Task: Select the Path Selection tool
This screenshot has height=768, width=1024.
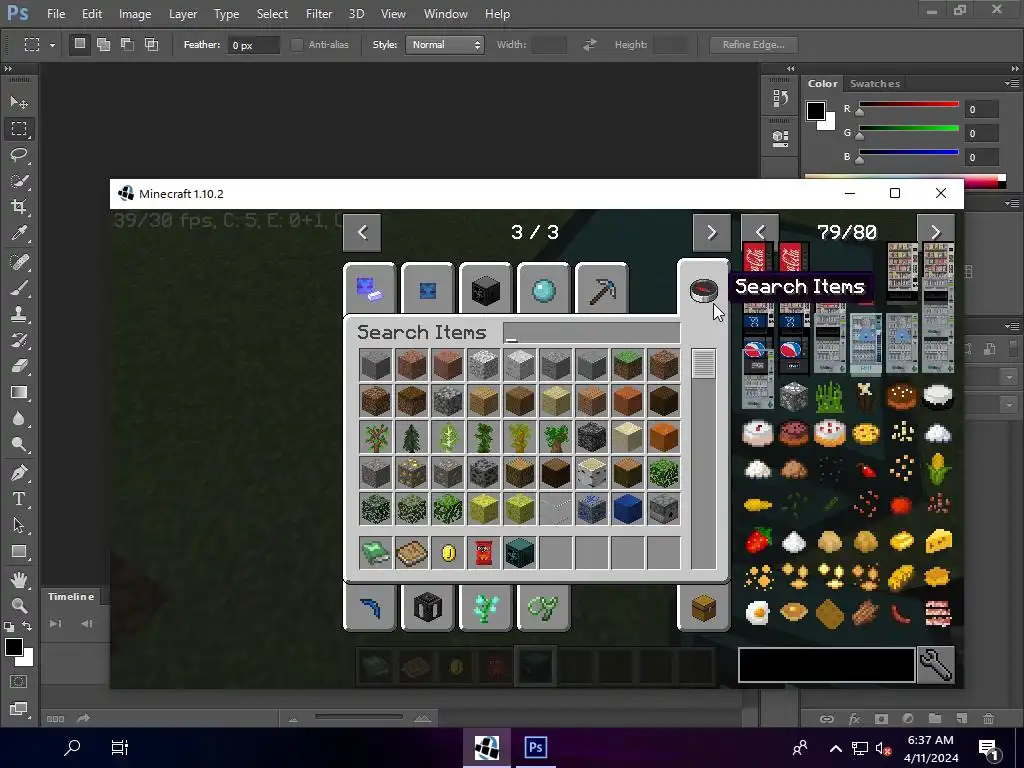Action: click(x=19, y=525)
